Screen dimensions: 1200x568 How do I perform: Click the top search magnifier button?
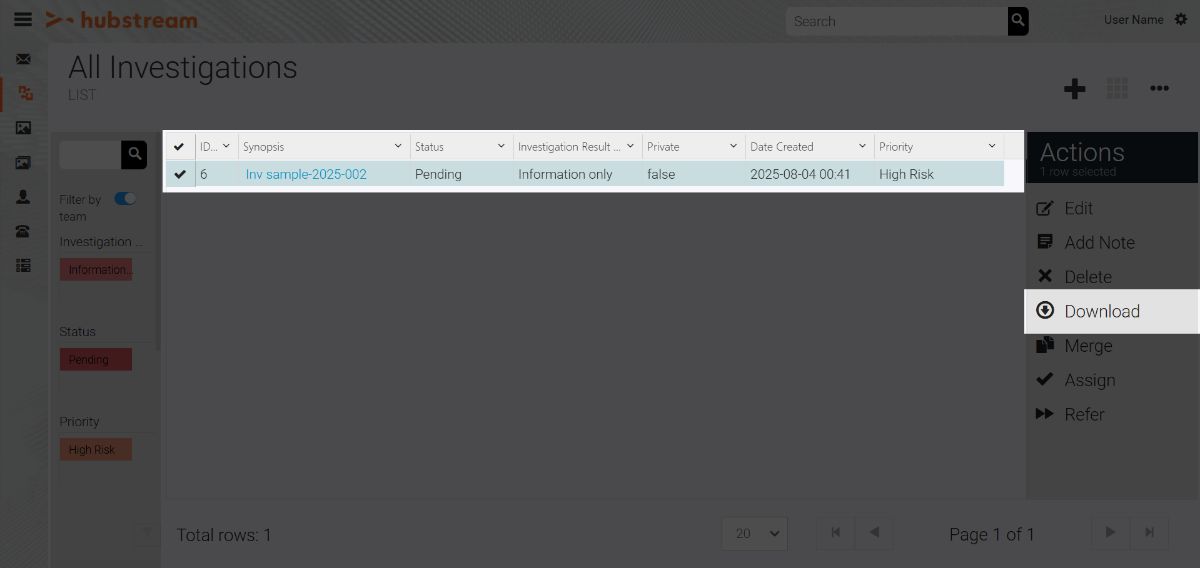(1018, 21)
